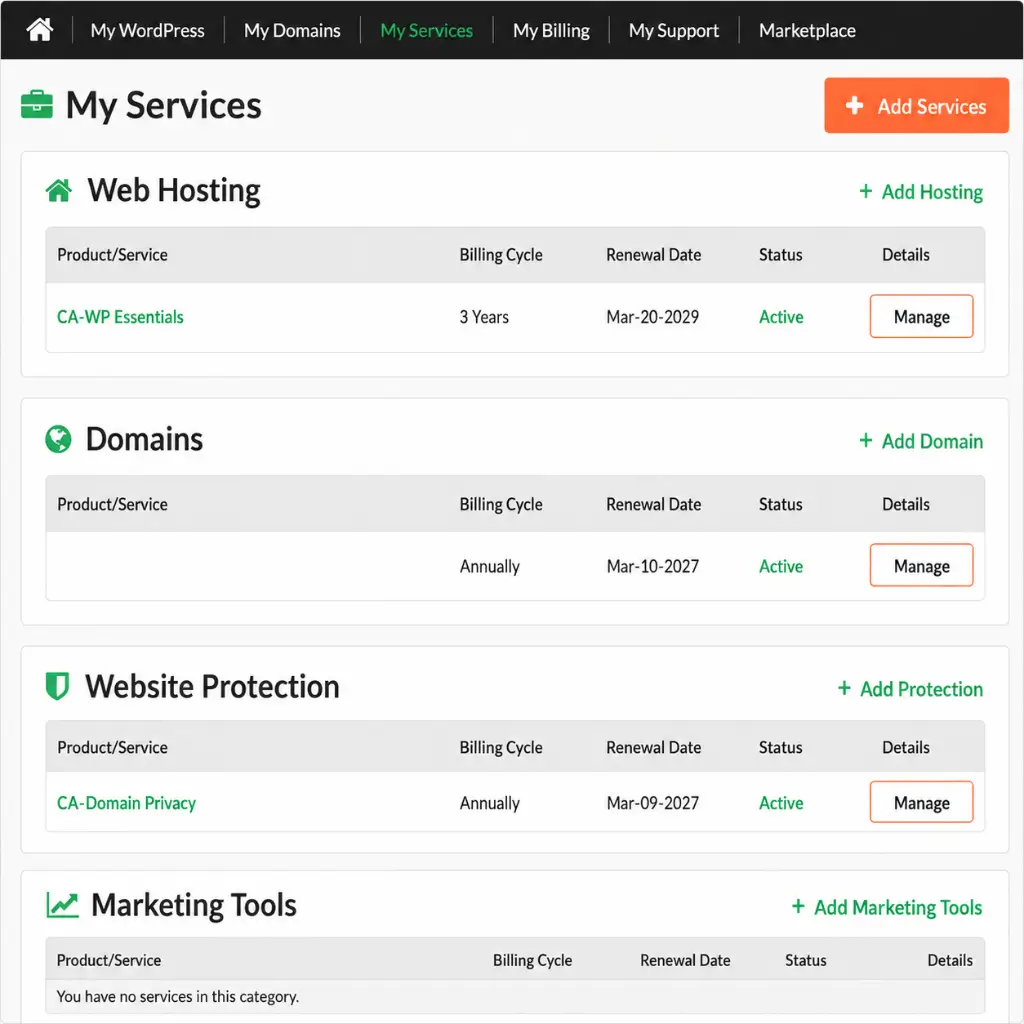Click the Website Protection section heading

pyautogui.click(x=212, y=686)
